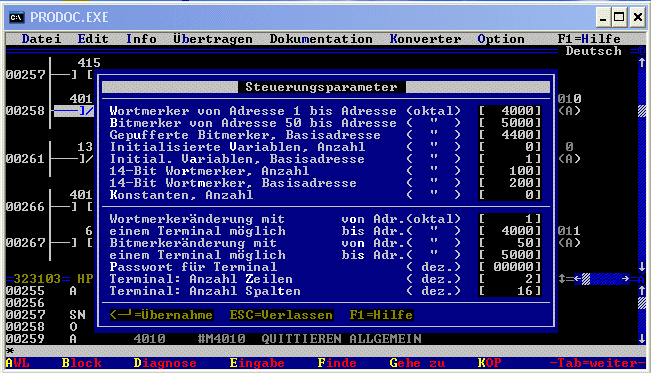
Task: Click the pane split resize icon
Action: (x=561, y=279)
